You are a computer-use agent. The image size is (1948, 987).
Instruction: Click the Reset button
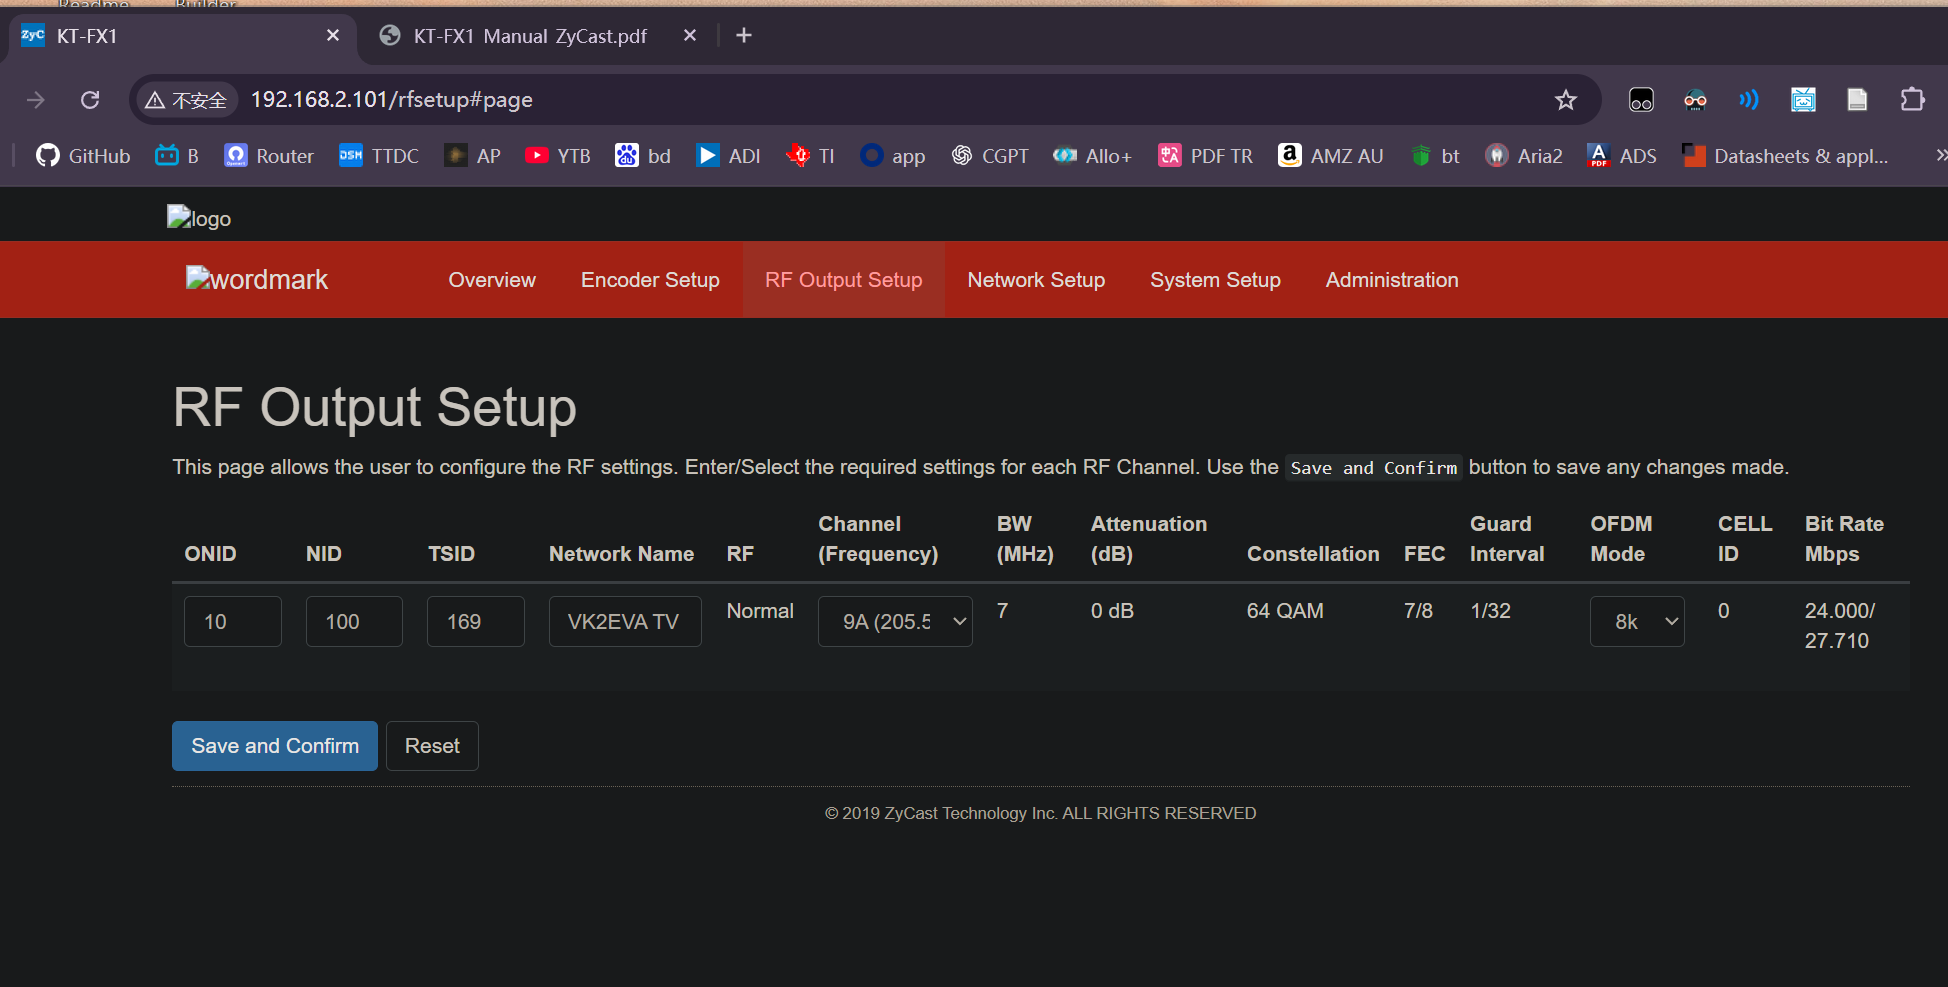coord(432,746)
